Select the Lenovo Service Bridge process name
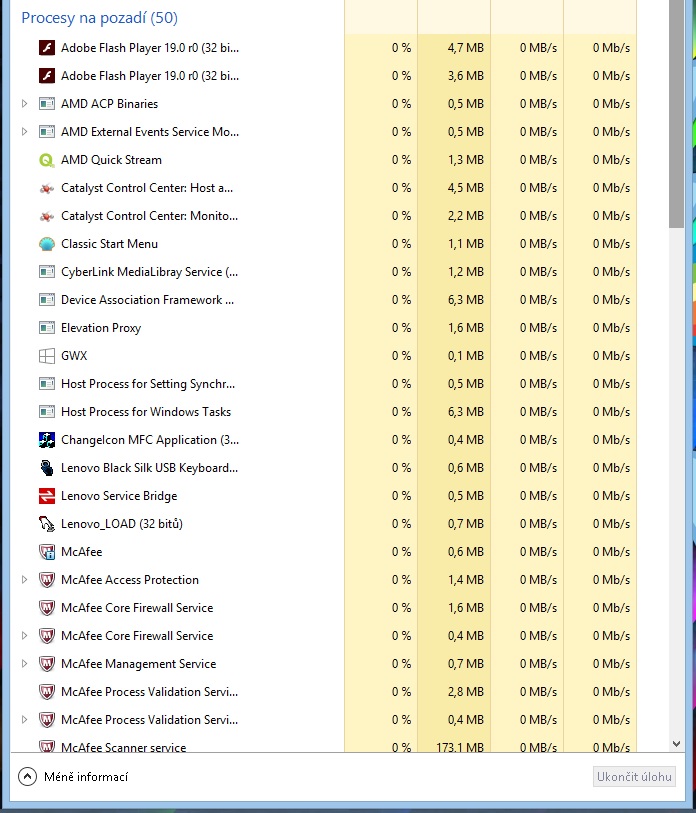Screen dimensions: 696x813 (119, 496)
